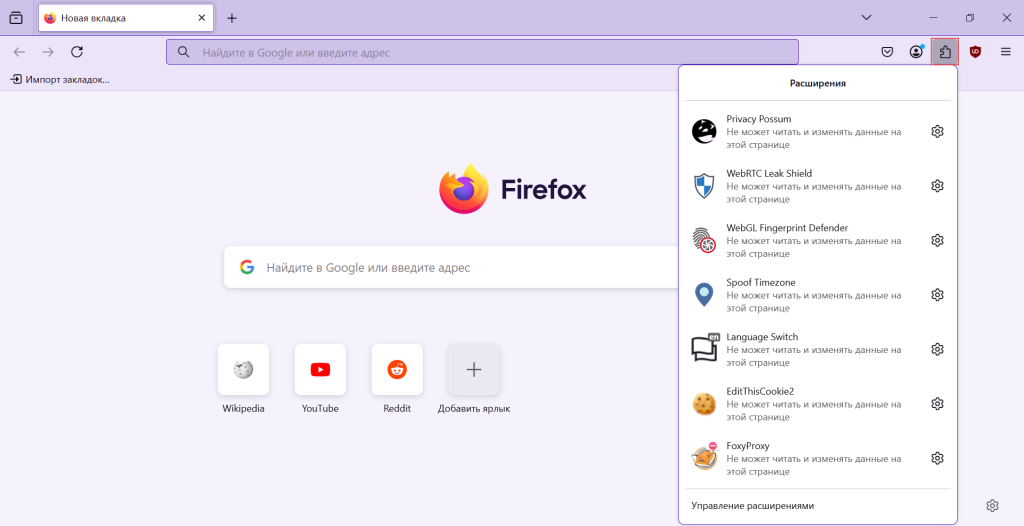Open WebRTC Leak Shield gear settings
This screenshot has width=1024, height=526.
(937, 186)
